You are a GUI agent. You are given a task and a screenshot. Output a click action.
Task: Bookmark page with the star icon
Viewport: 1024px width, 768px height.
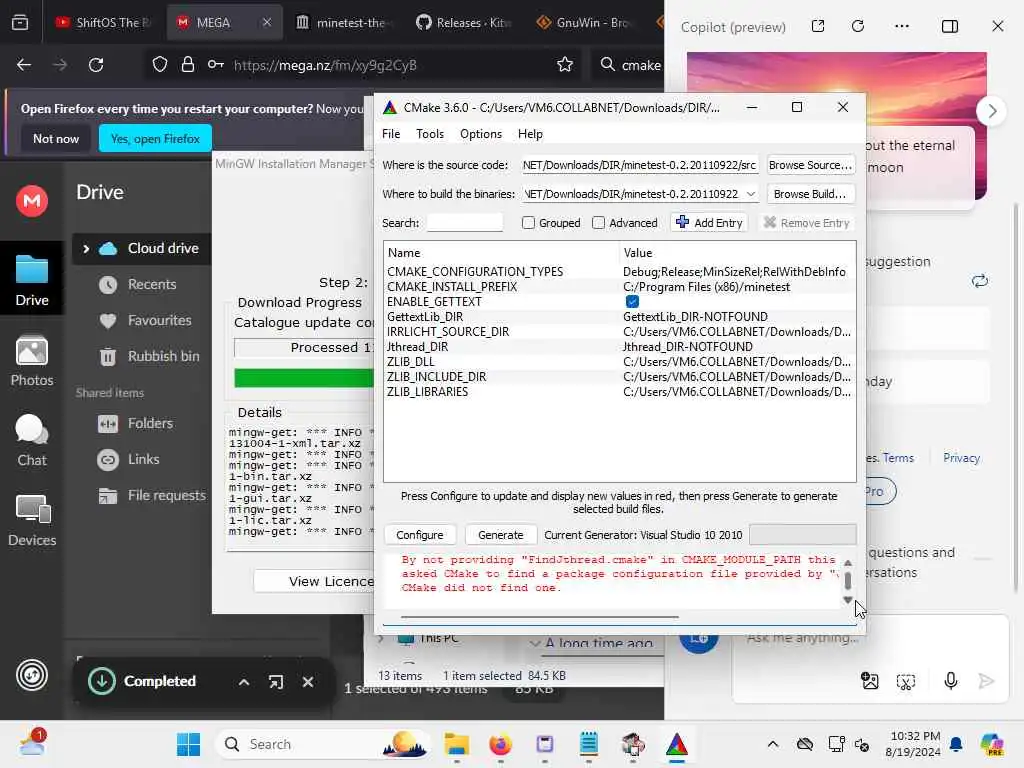click(x=565, y=65)
